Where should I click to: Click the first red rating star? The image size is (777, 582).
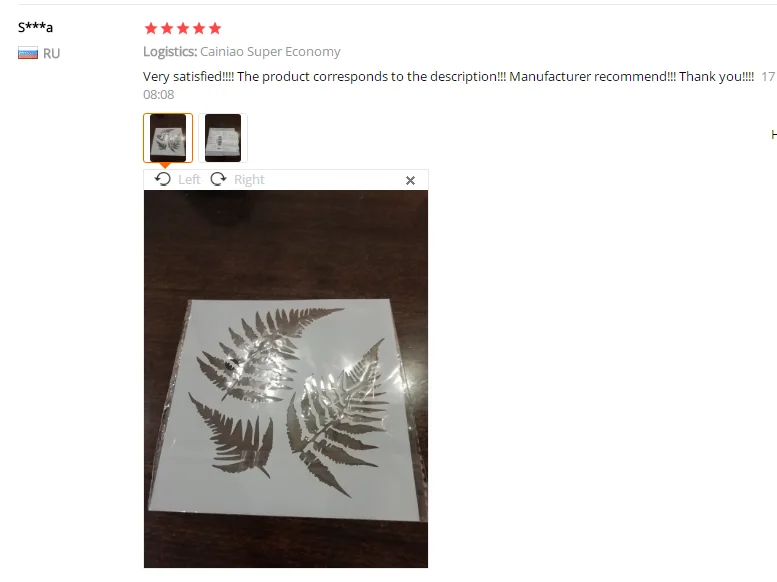point(151,28)
